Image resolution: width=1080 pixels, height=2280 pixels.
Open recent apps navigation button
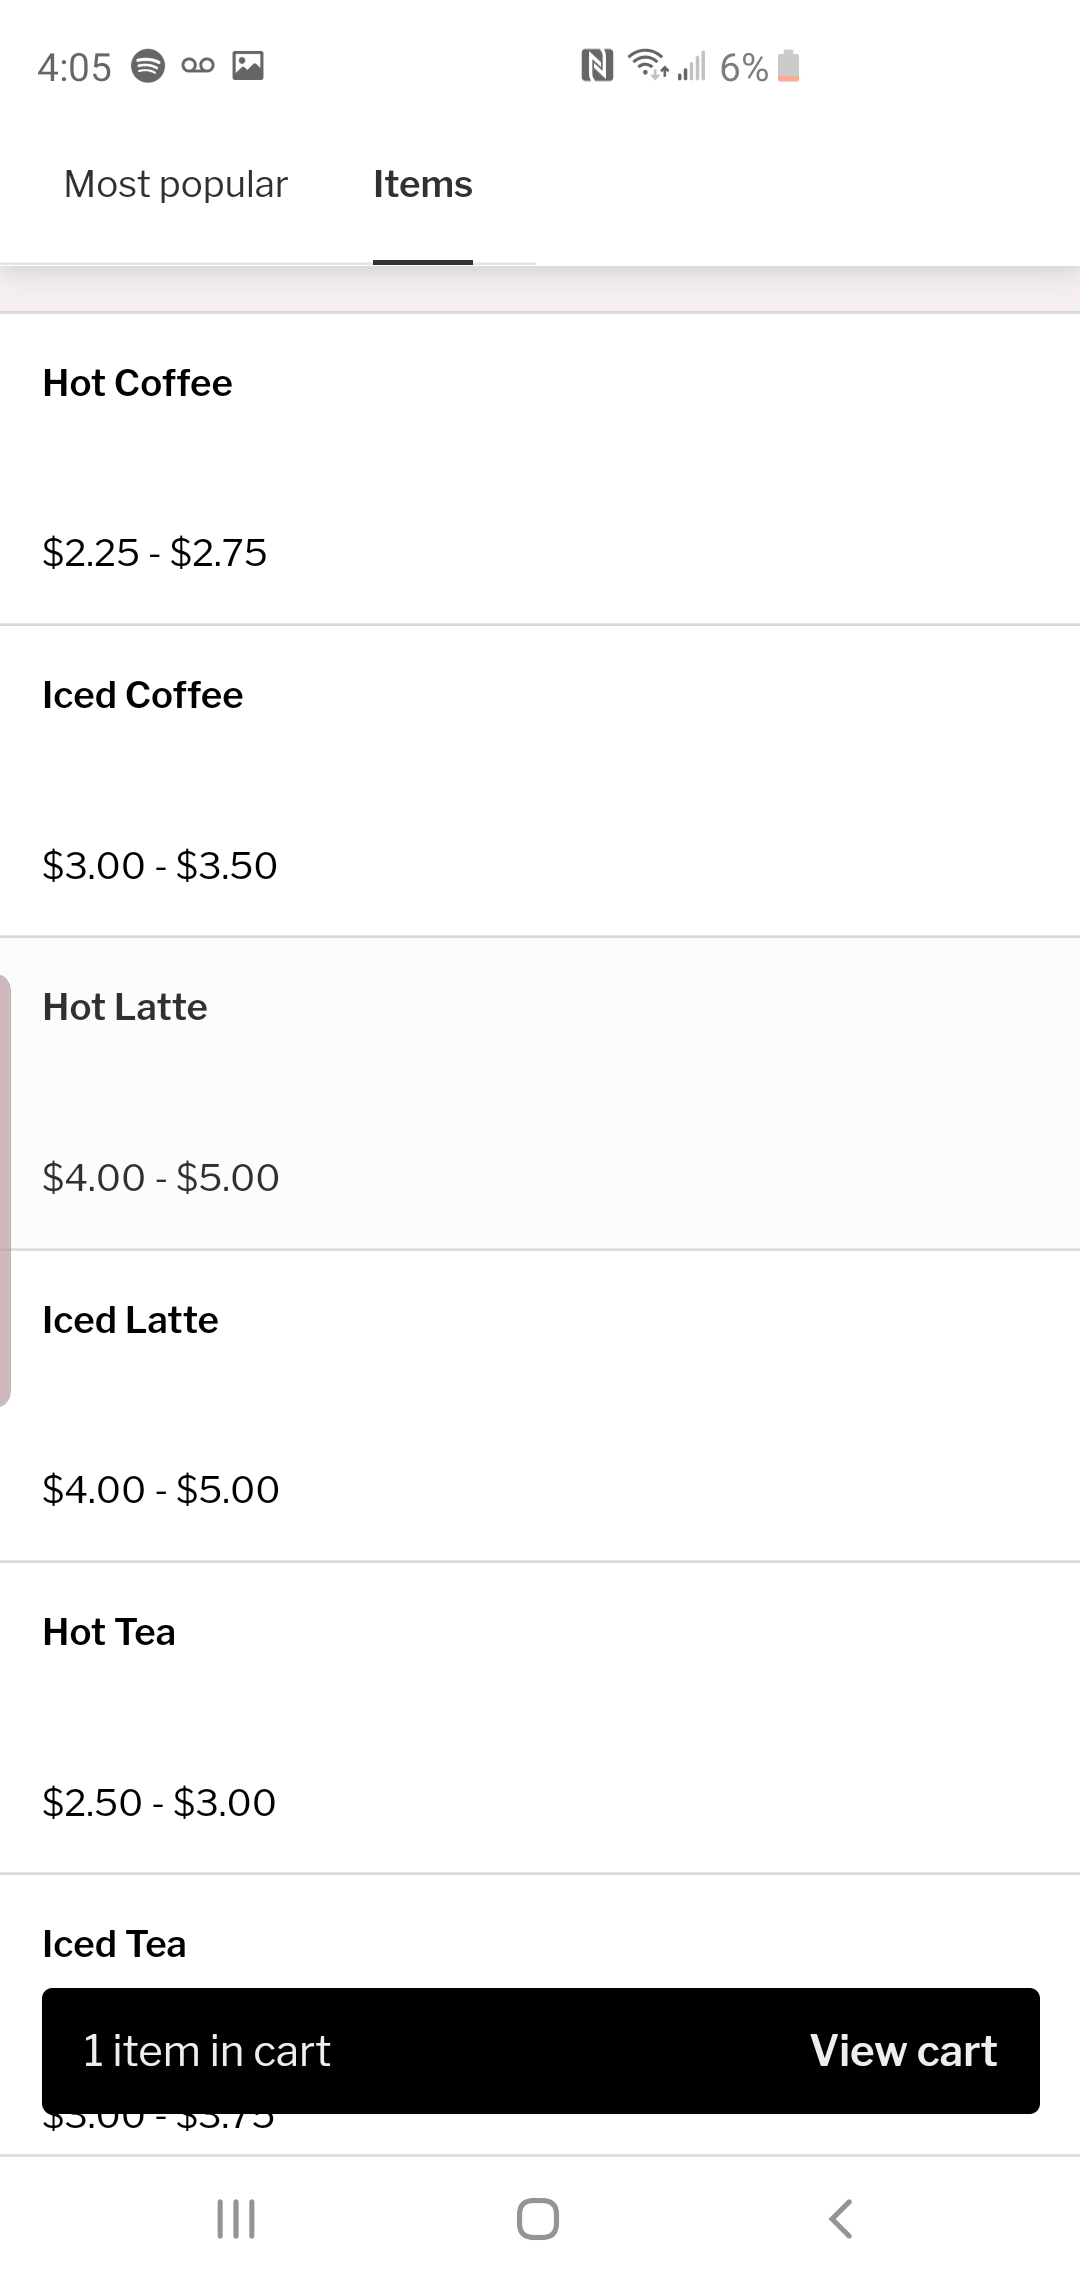click(x=236, y=2218)
